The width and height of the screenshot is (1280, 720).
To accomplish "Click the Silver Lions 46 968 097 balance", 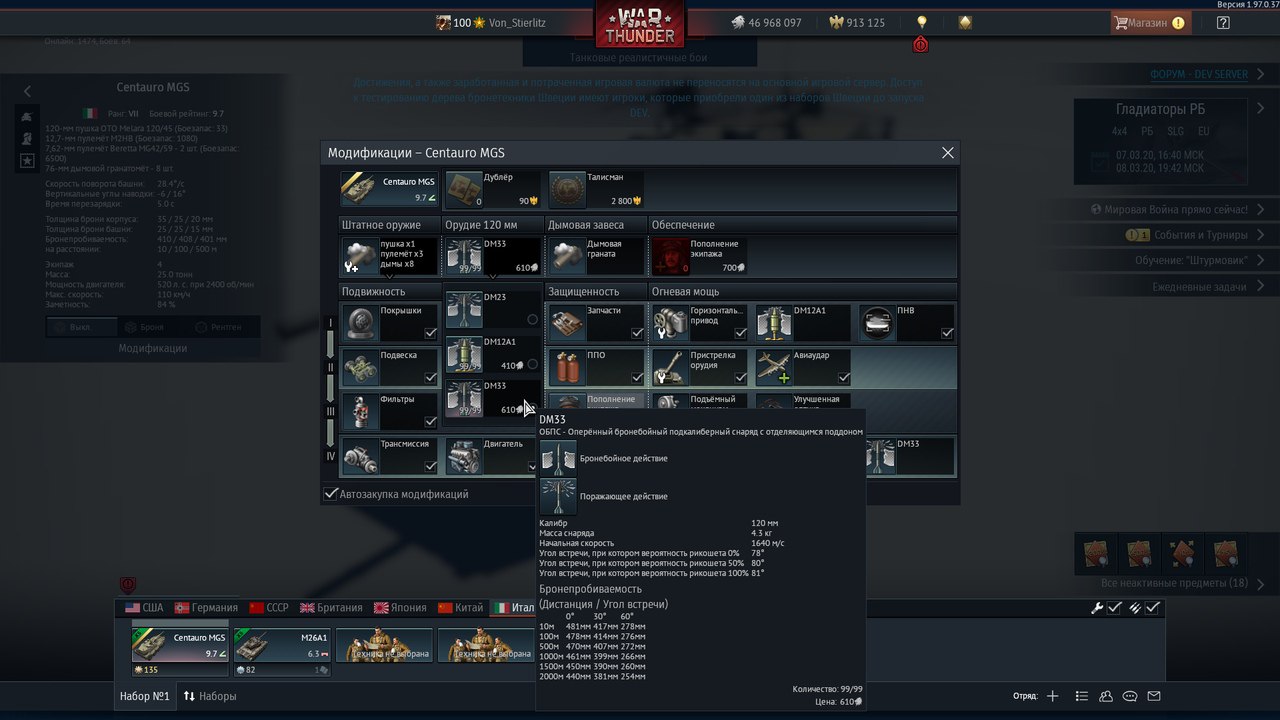I will click(x=765, y=22).
